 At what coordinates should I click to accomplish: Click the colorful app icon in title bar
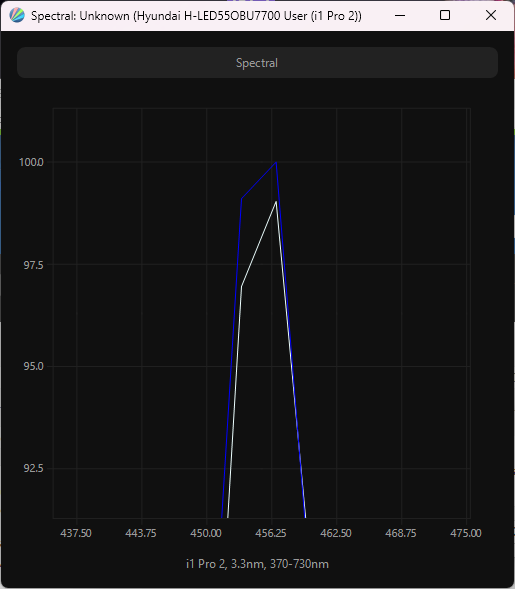click(x=17, y=15)
